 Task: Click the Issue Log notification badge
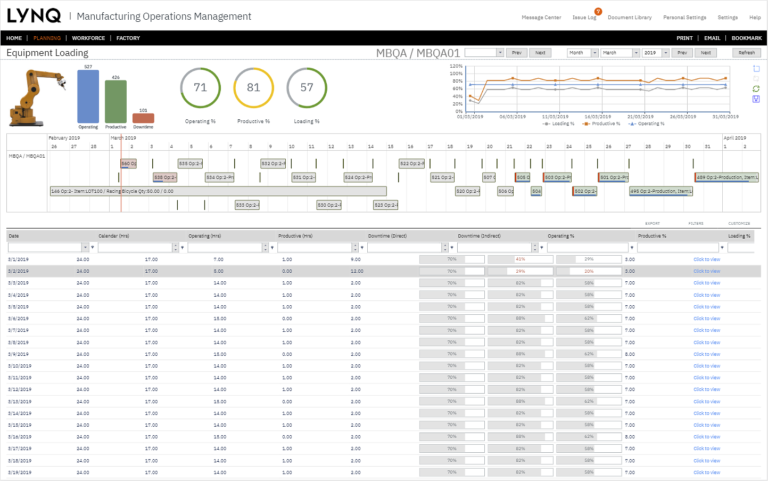[598, 11]
